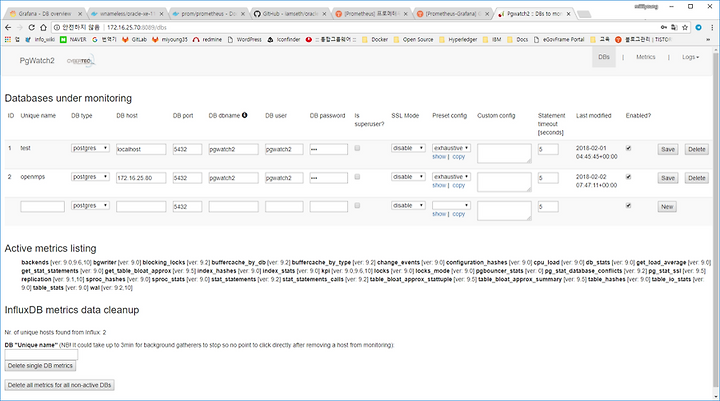This screenshot has height=401, width=720.
Task: Open the Metrics navigation item
Action: [646, 57]
